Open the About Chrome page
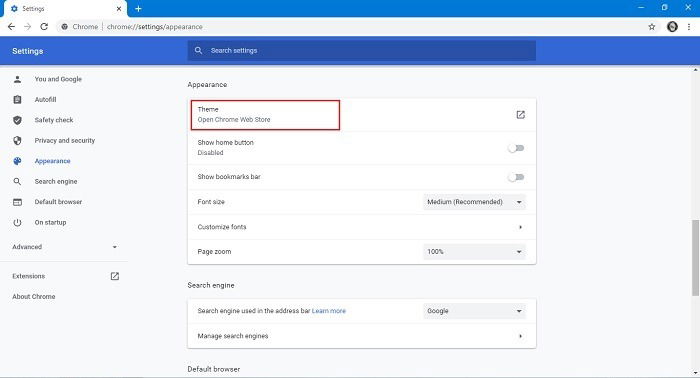700x378 pixels. pos(34,296)
